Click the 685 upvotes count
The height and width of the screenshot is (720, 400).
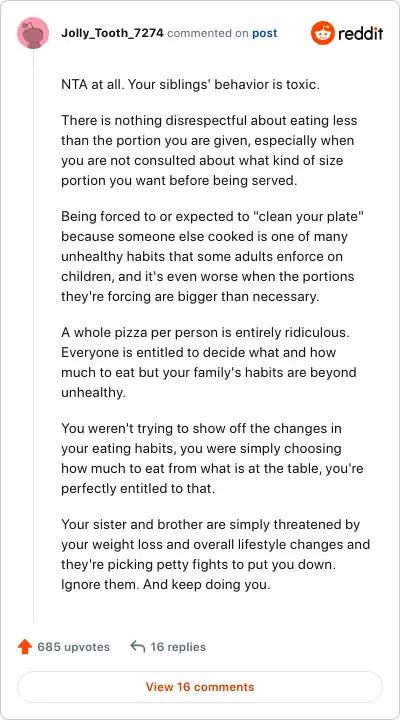tap(73, 647)
